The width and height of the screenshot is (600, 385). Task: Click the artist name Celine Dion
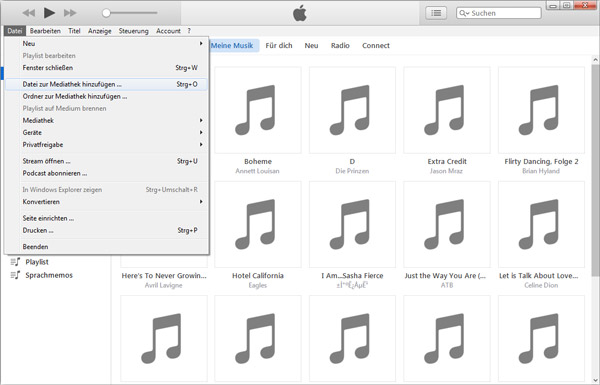[541, 285]
